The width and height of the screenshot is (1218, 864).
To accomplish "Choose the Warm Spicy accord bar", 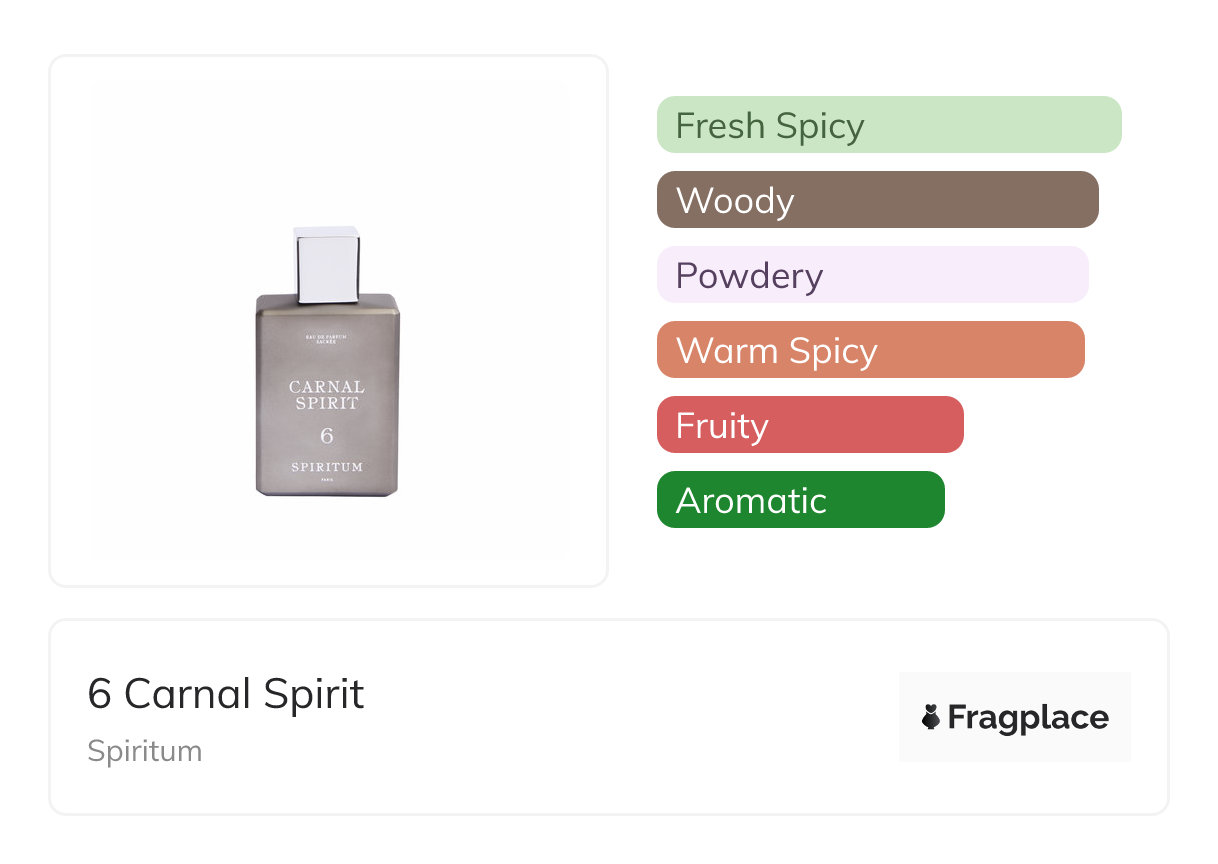I will coord(870,350).
